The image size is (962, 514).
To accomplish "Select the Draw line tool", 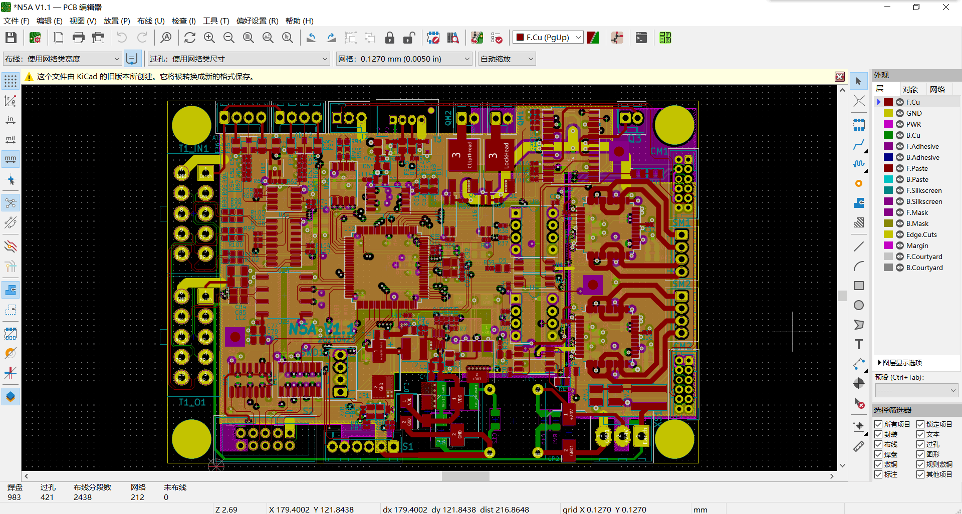I will 859,245.
